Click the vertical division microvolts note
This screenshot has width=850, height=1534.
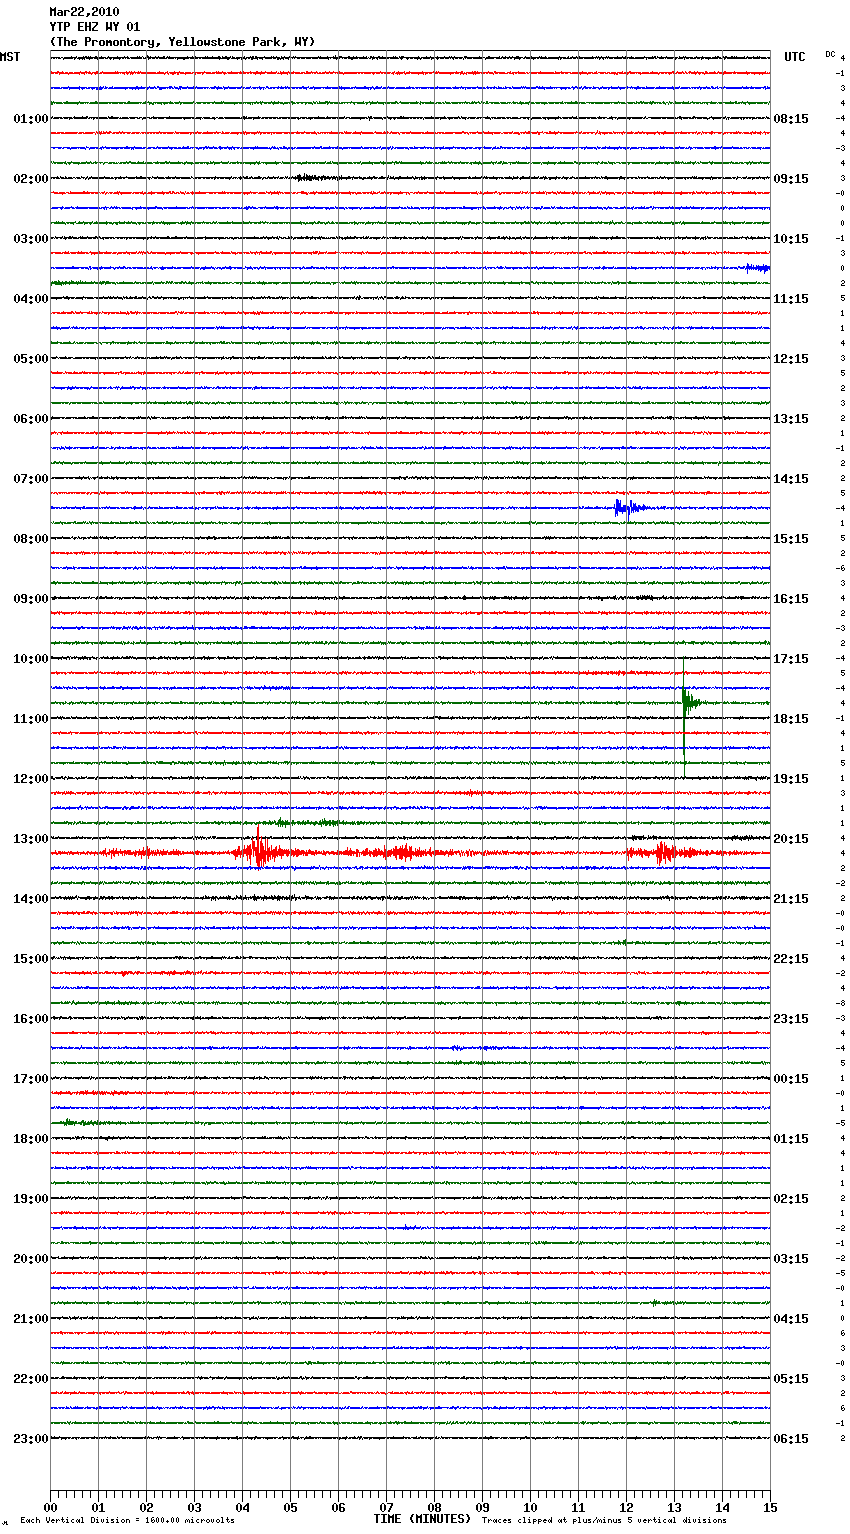pos(127,1521)
